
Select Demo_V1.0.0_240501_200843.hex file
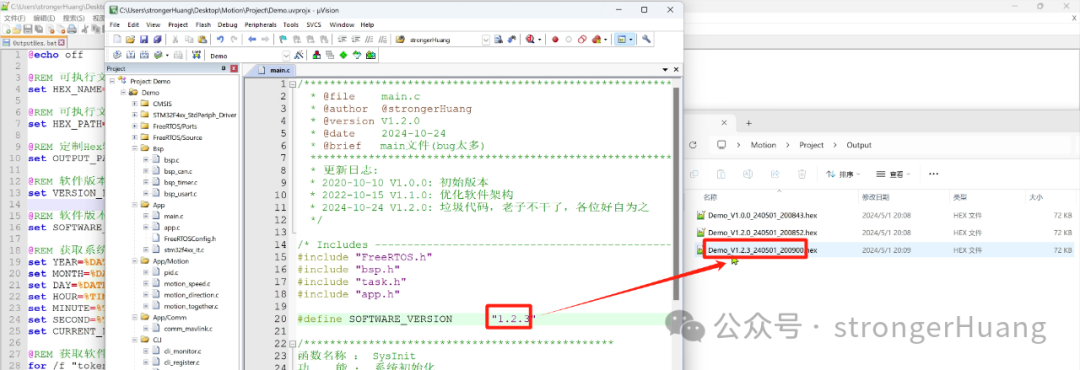tap(762, 215)
